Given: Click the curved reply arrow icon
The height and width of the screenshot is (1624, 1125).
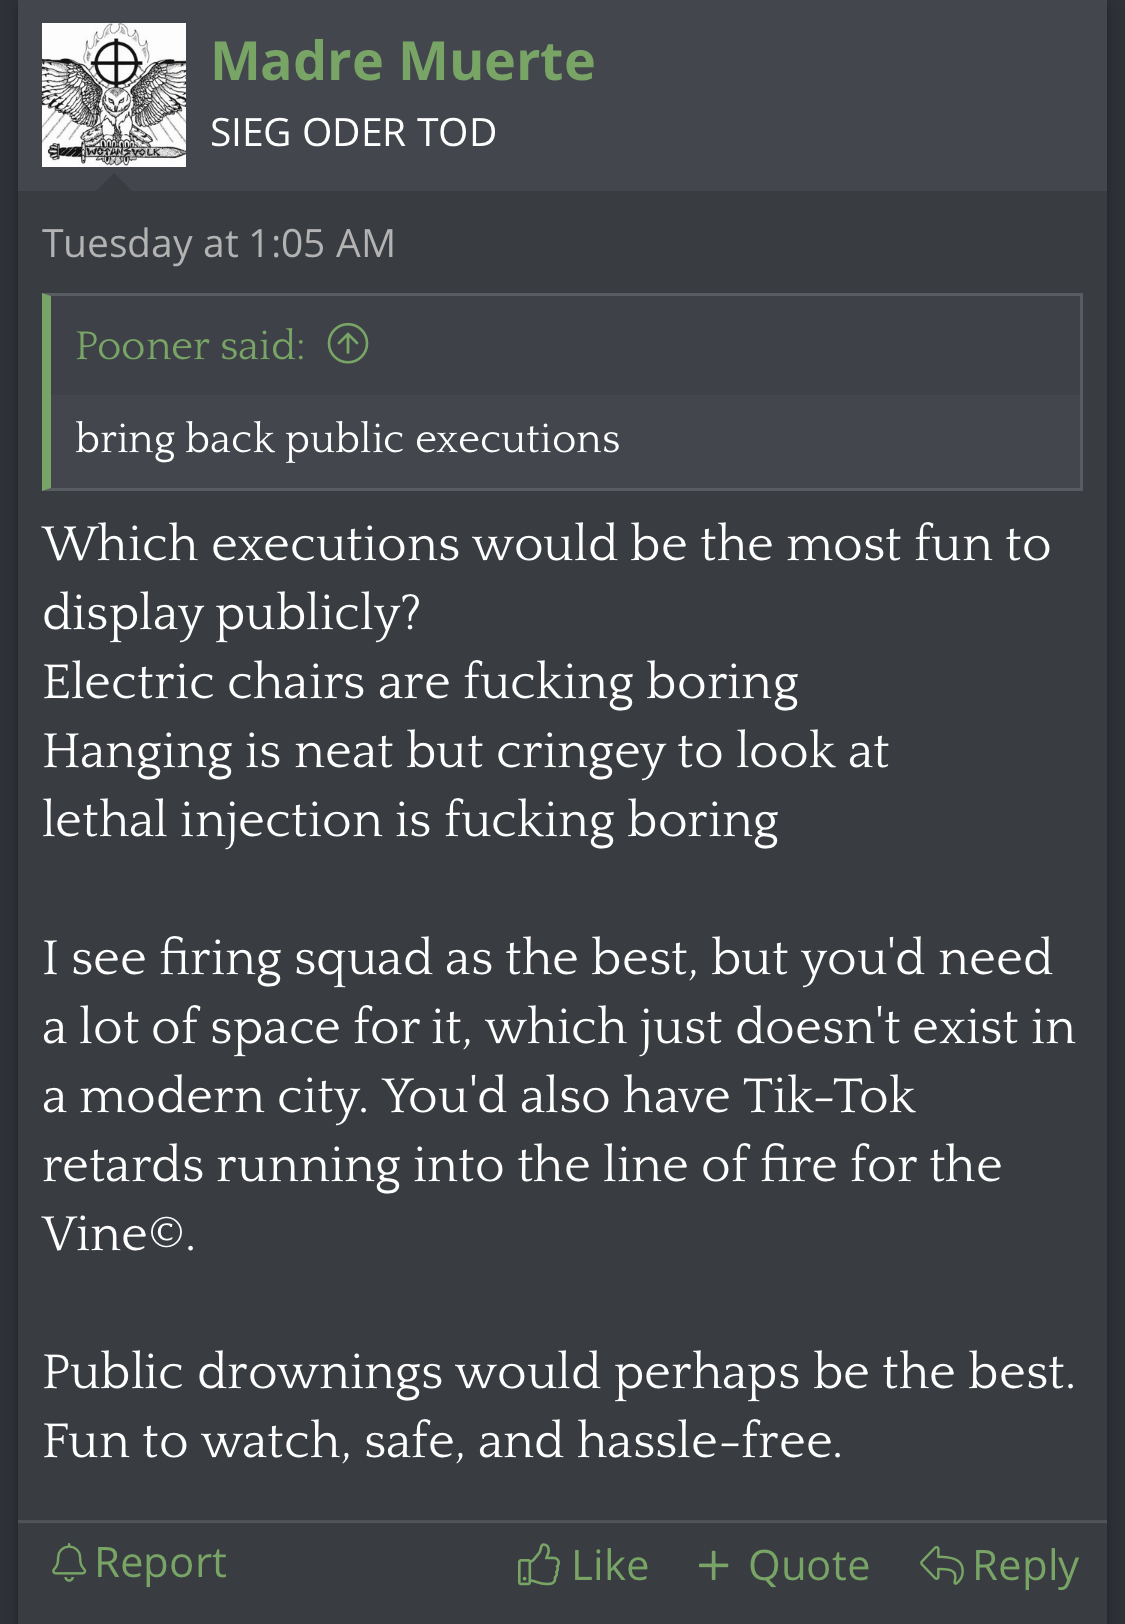Looking at the screenshot, I should 941,1565.
